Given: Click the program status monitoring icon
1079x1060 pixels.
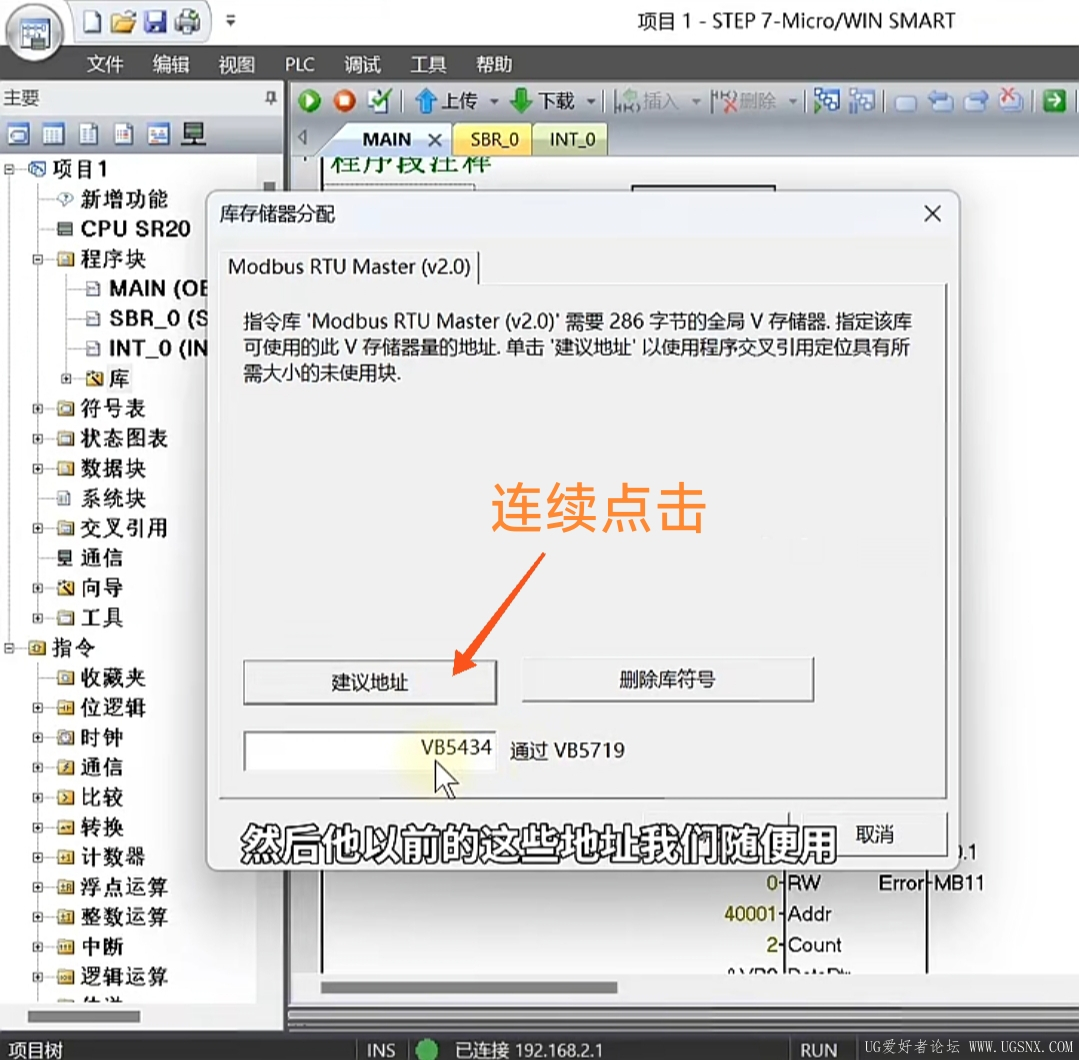Looking at the screenshot, I should point(826,101).
